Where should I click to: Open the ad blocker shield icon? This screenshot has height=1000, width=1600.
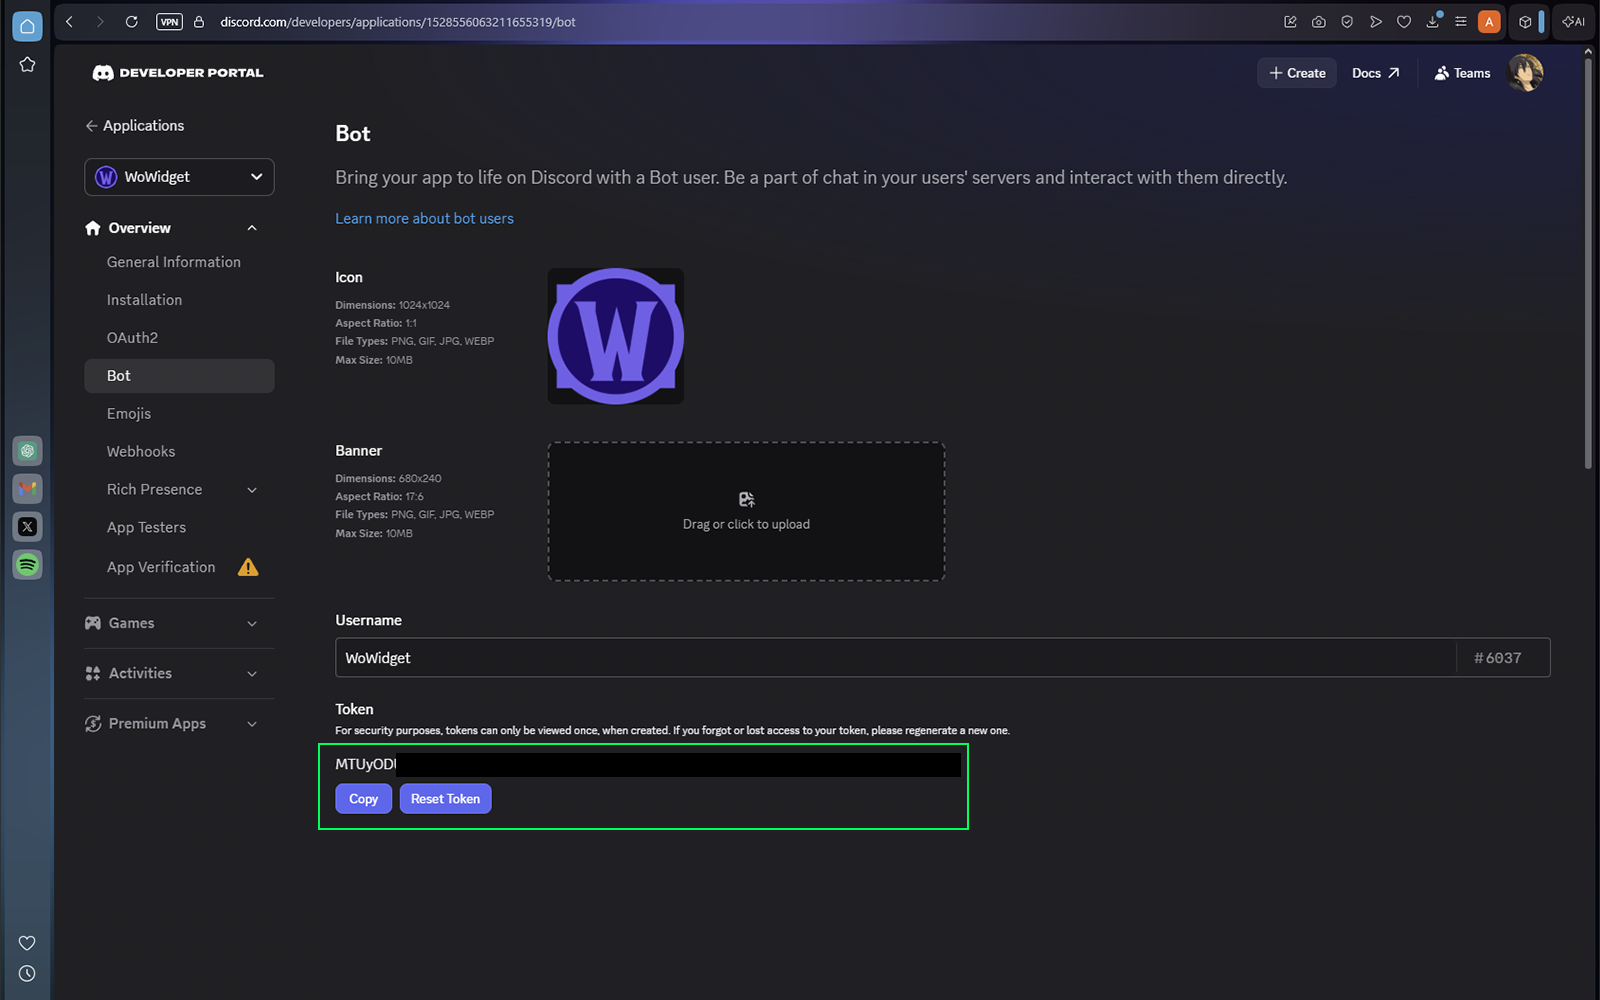[x=1347, y=21]
